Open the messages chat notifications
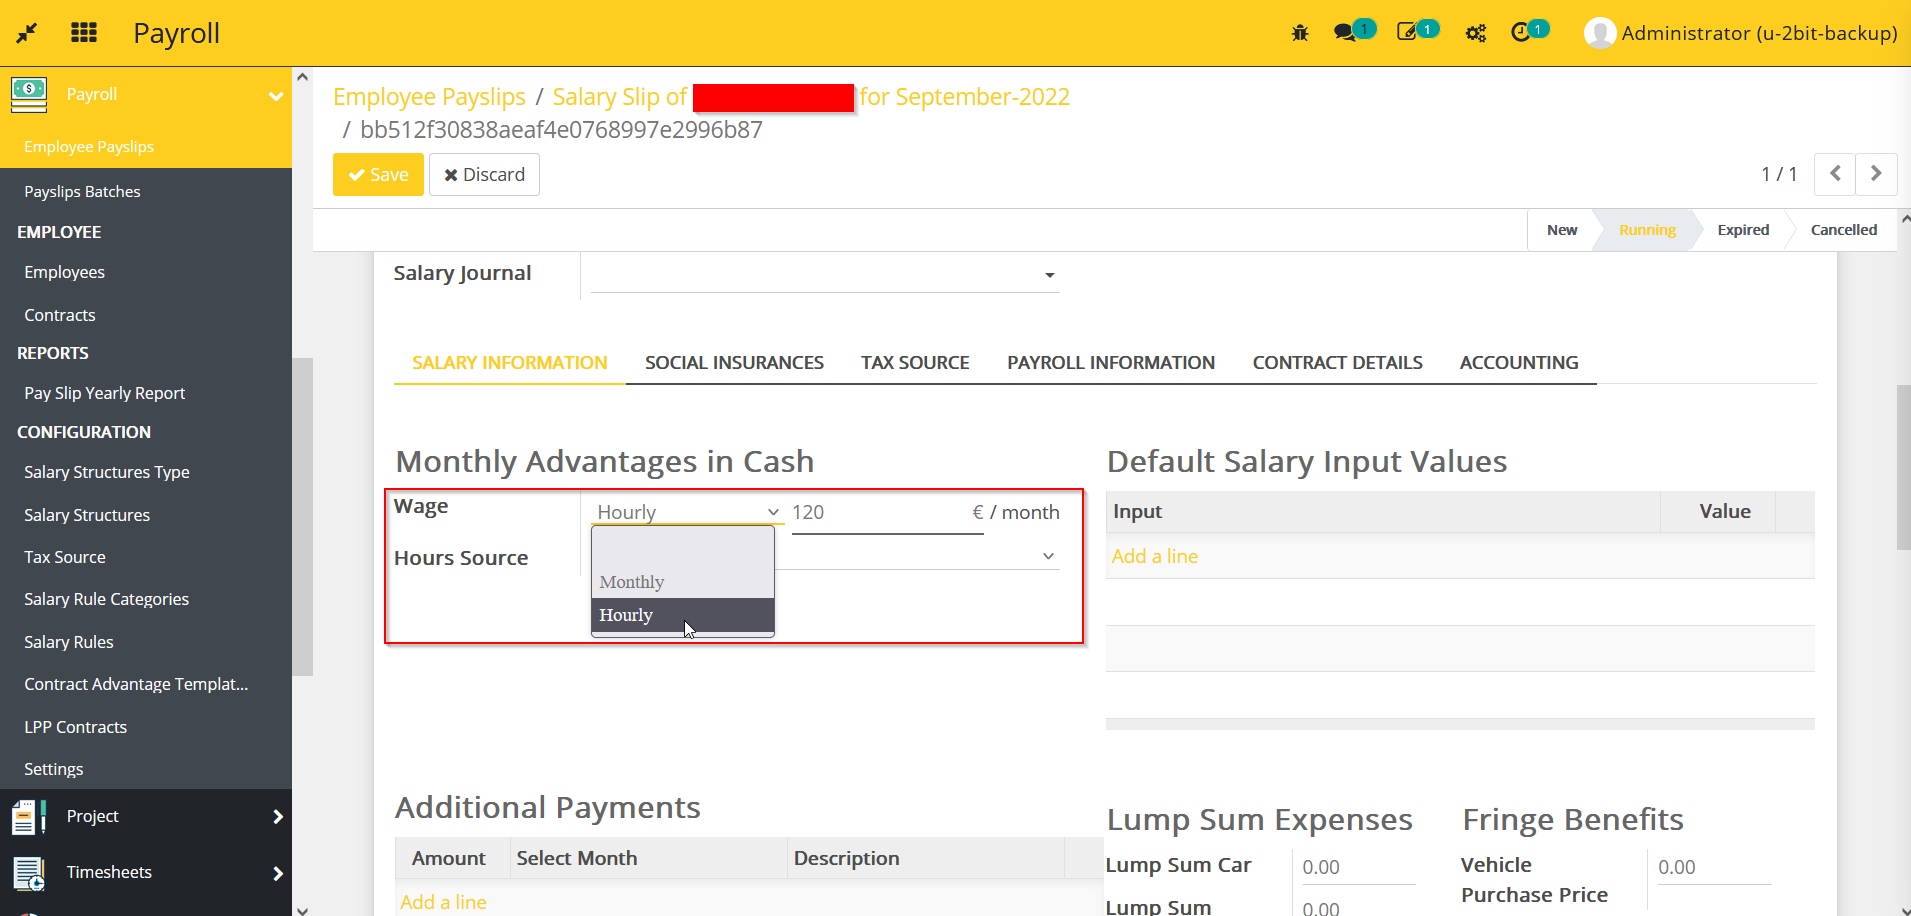Image resolution: width=1911 pixels, height=916 pixels. pos(1348,32)
